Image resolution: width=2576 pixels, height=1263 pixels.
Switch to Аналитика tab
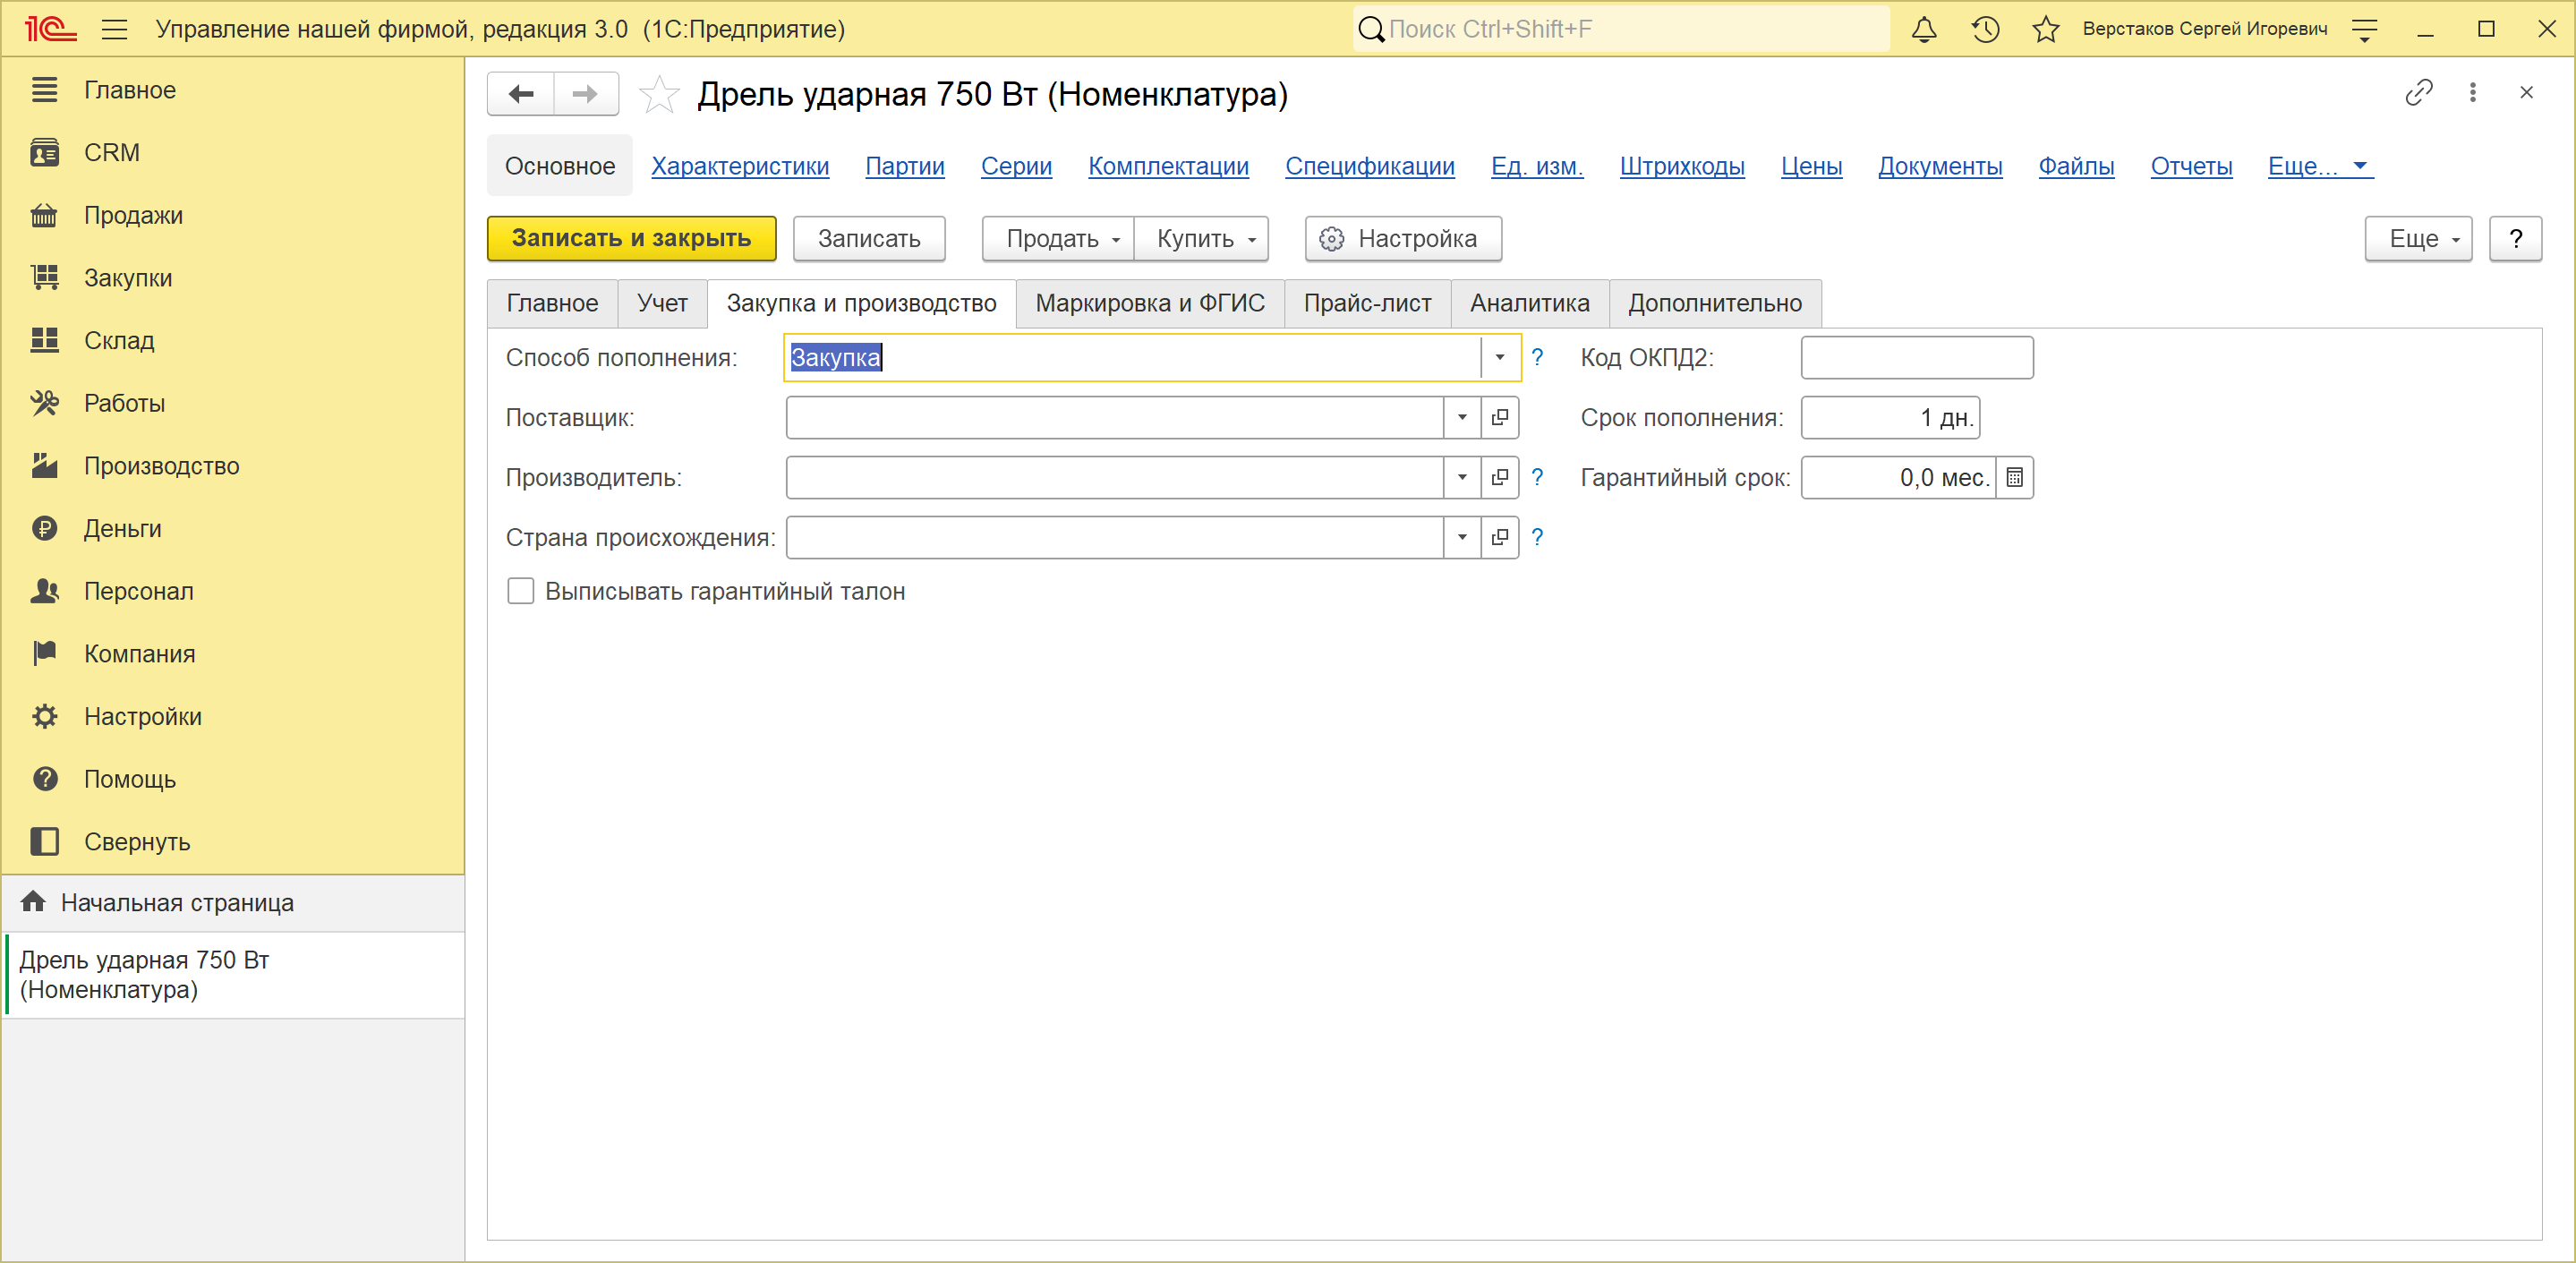click(x=1529, y=304)
